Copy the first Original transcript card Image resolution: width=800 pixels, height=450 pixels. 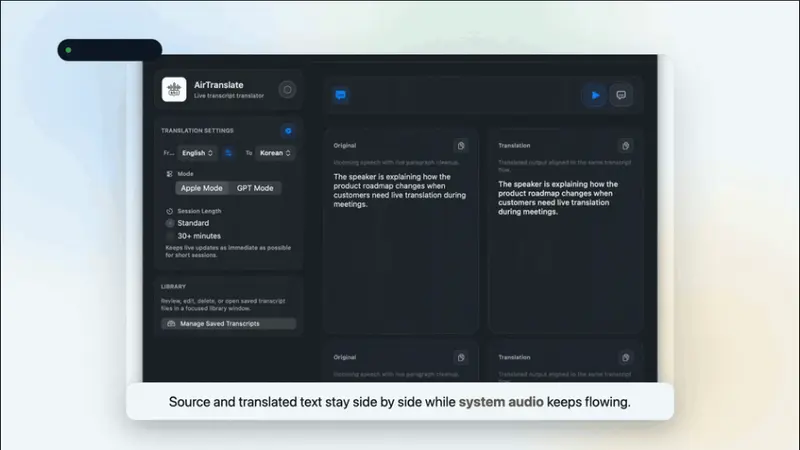pos(461,146)
